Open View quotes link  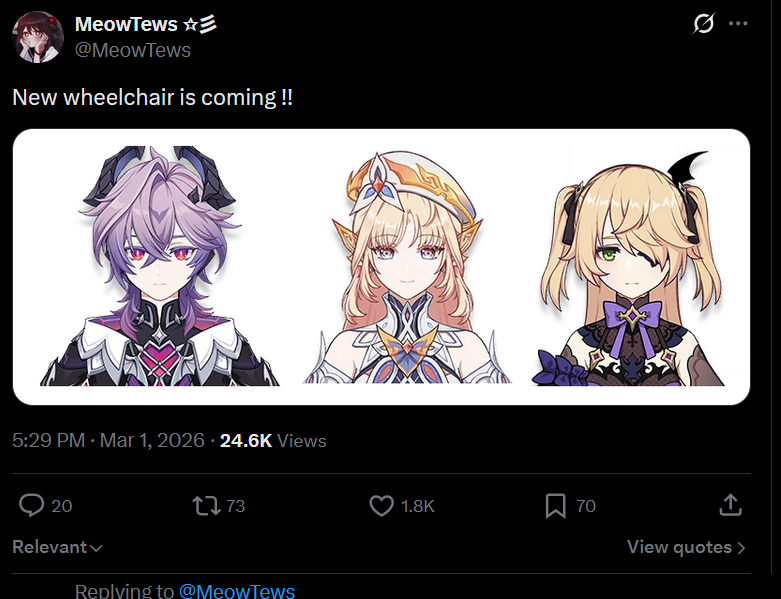686,547
